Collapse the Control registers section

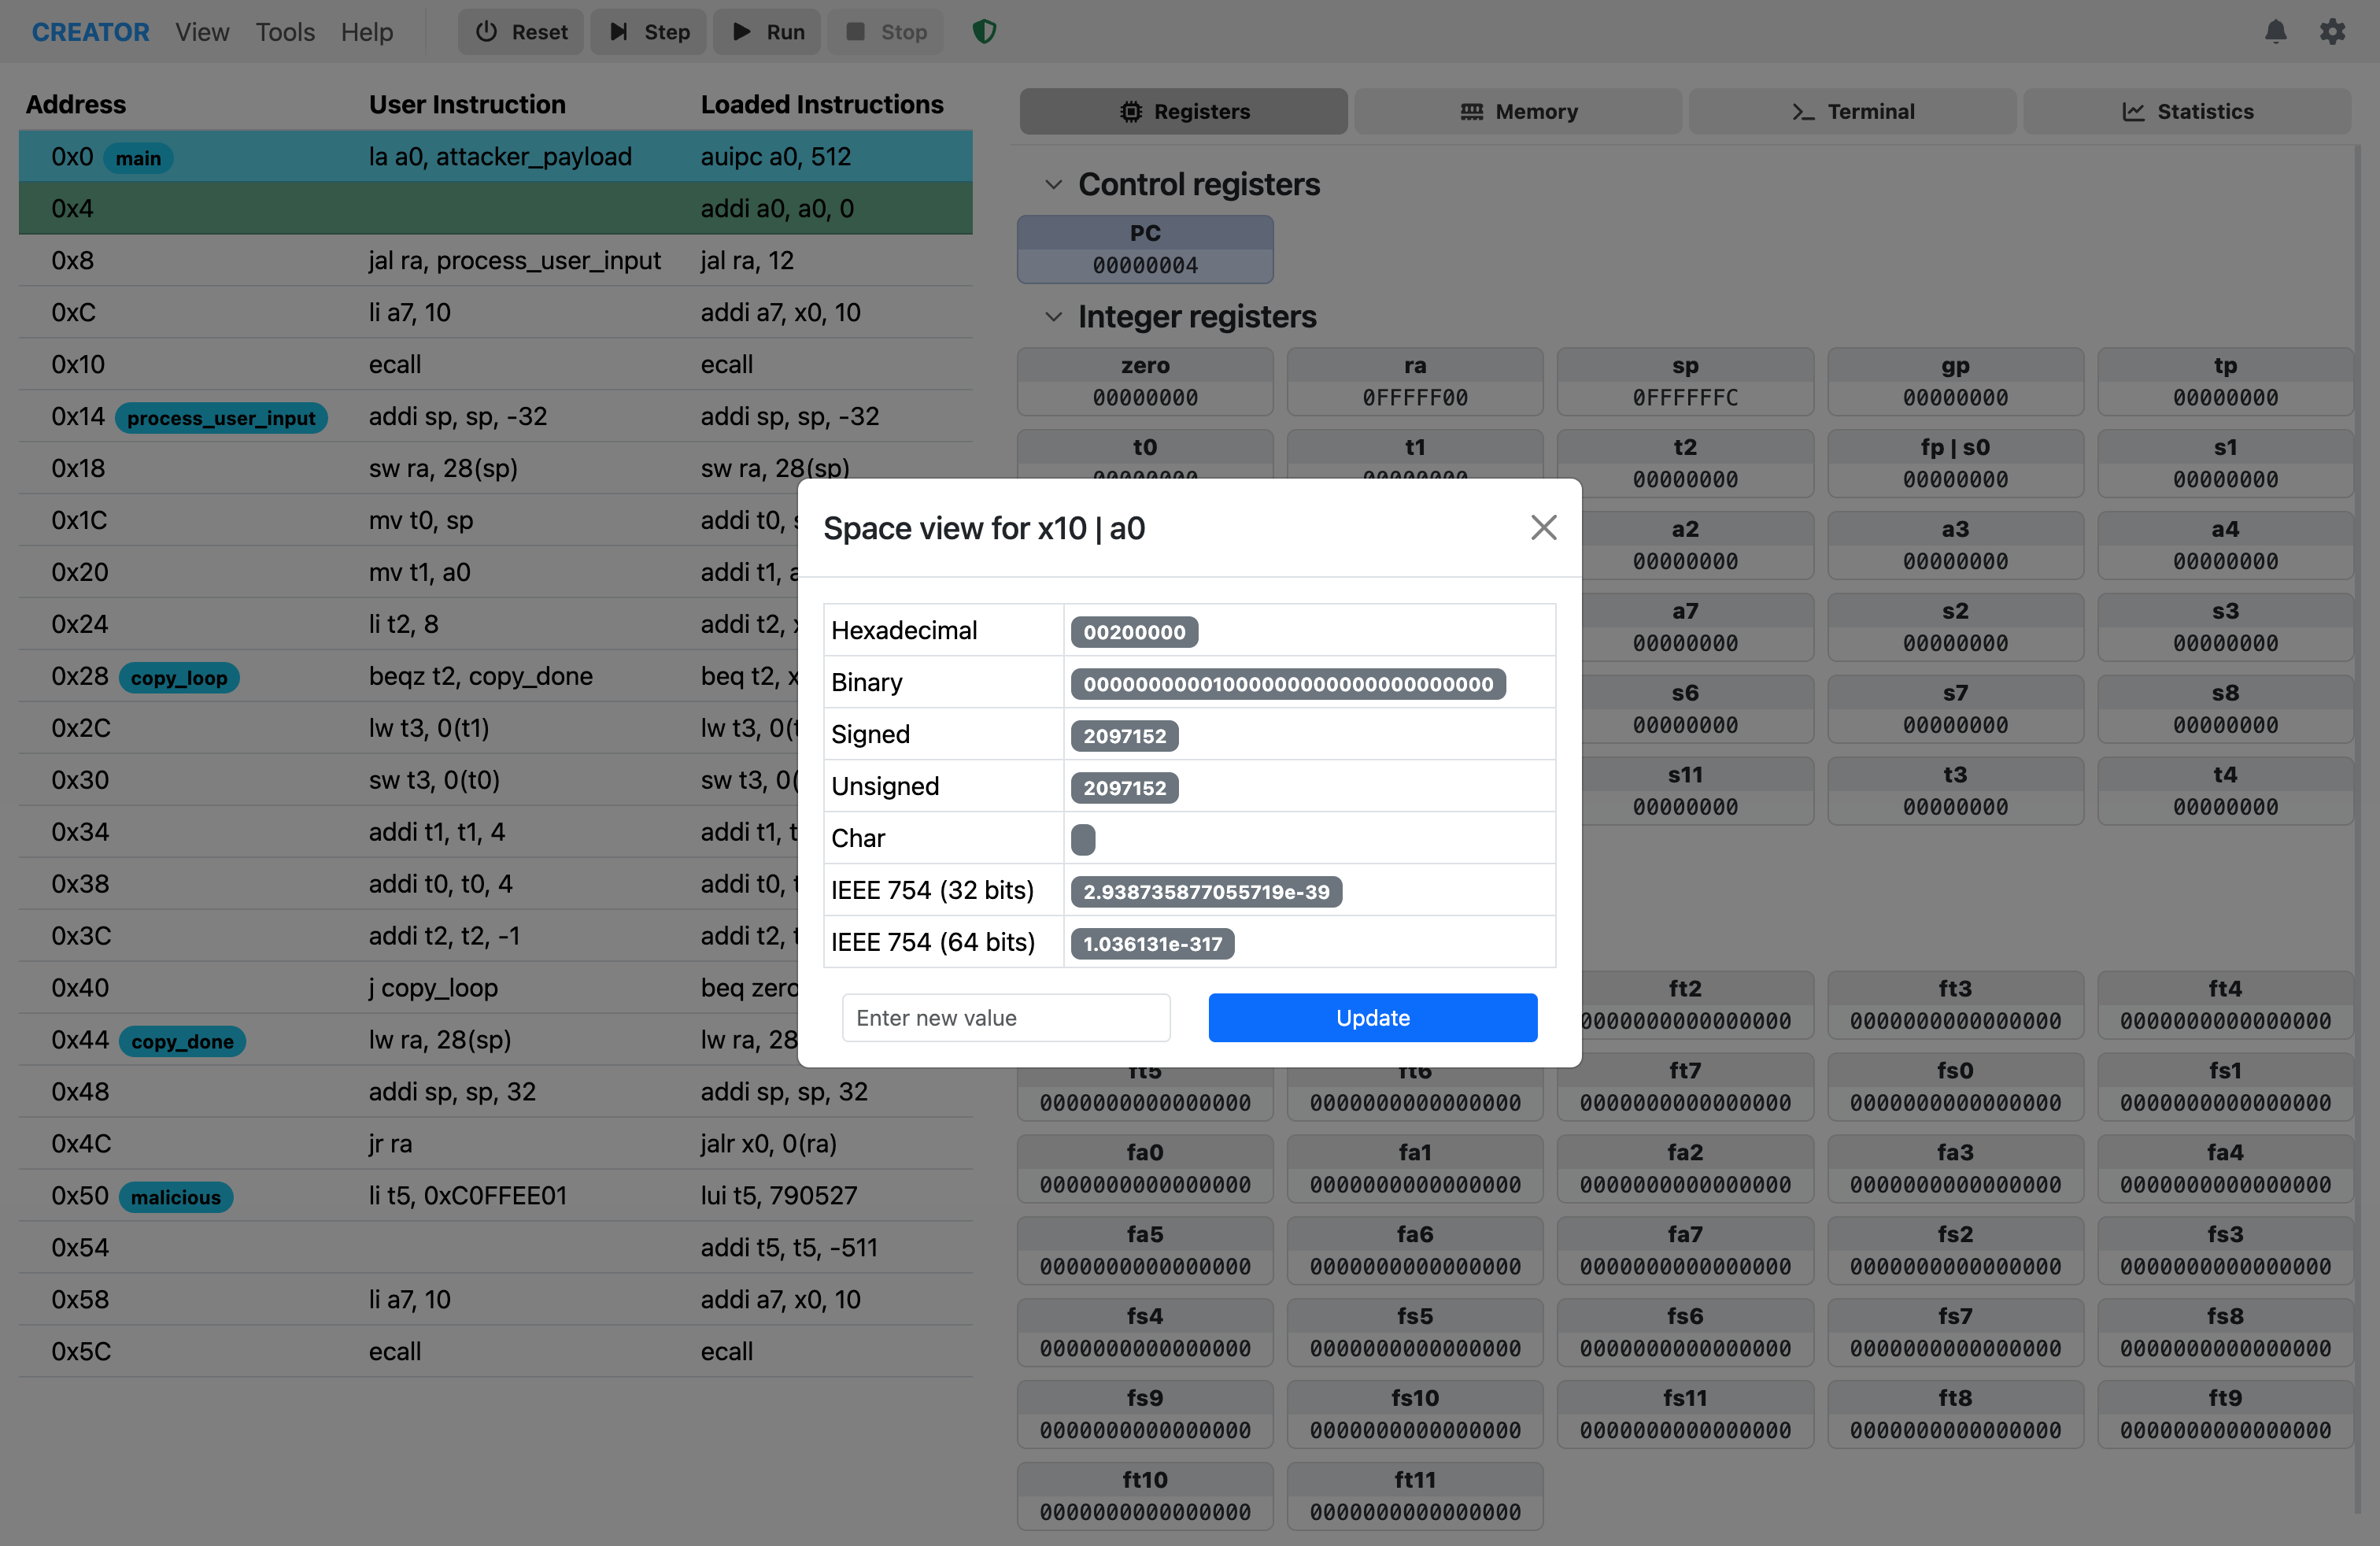[x=1053, y=184]
